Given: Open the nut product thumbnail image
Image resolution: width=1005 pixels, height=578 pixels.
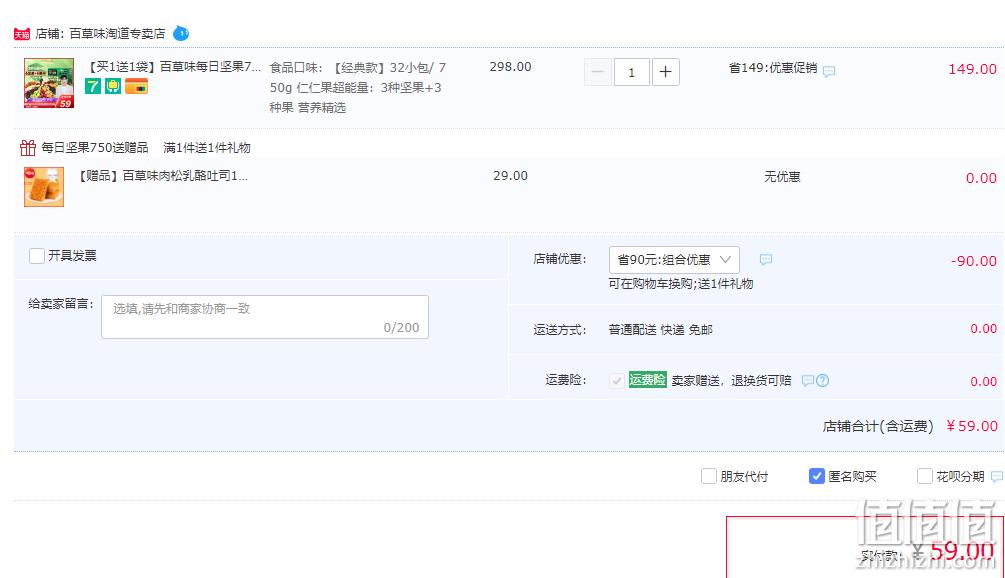Looking at the screenshot, I should pyautogui.click(x=49, y=83).
